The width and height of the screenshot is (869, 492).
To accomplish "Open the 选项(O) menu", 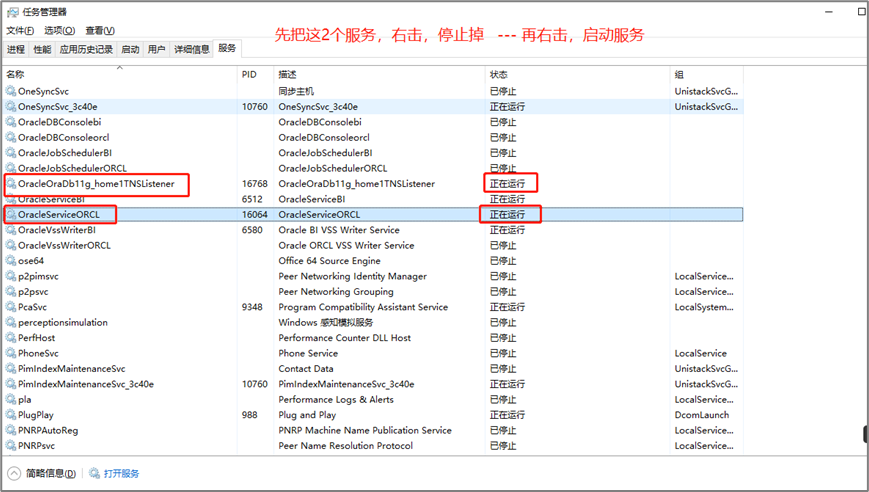I will (59, 30).
